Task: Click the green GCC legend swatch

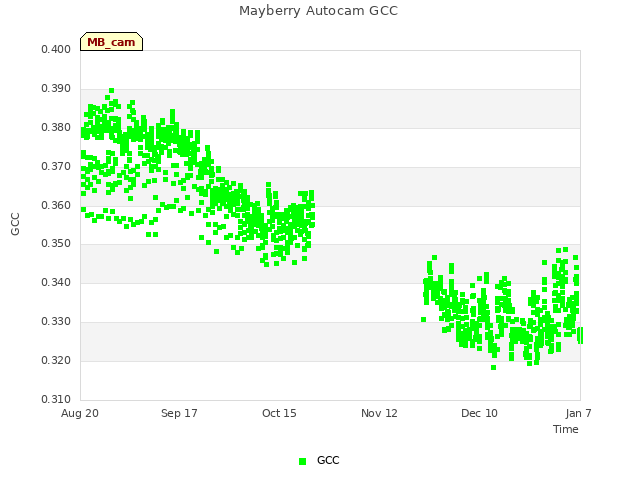Action: 302,461
